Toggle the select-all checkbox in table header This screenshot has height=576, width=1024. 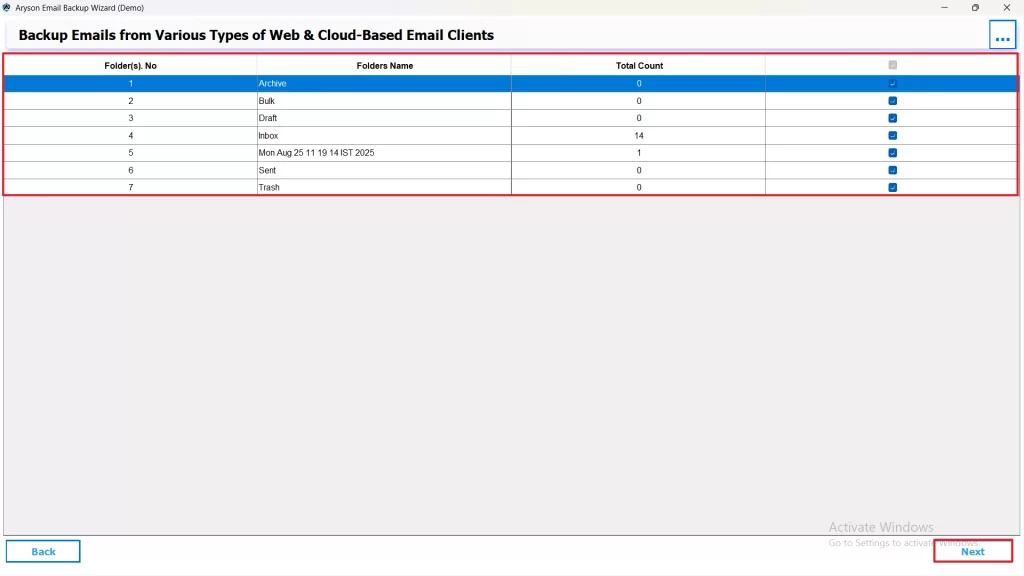[892, 64]
